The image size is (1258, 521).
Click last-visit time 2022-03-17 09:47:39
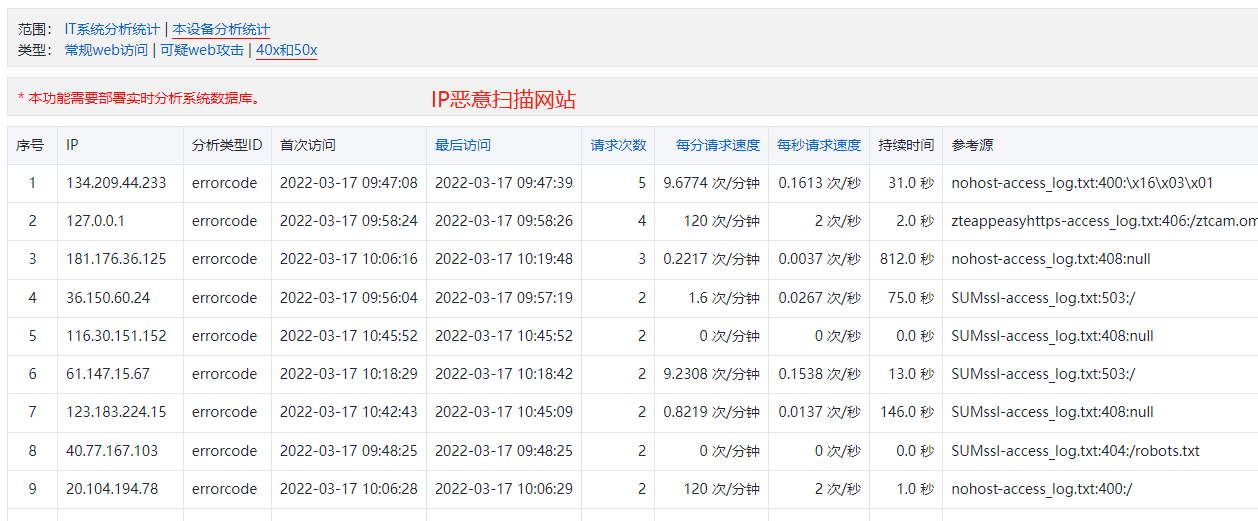coord(504,183)
